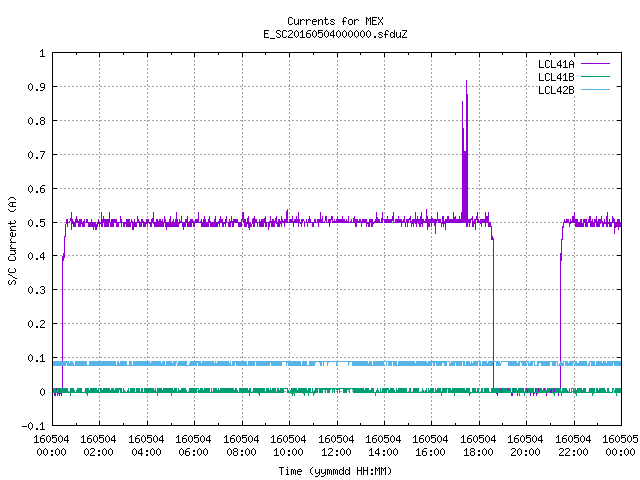The image size is (640, 480).
Task: Click the x-axis tick label '160504 06:00'
Action: click(x=193, y=446)
